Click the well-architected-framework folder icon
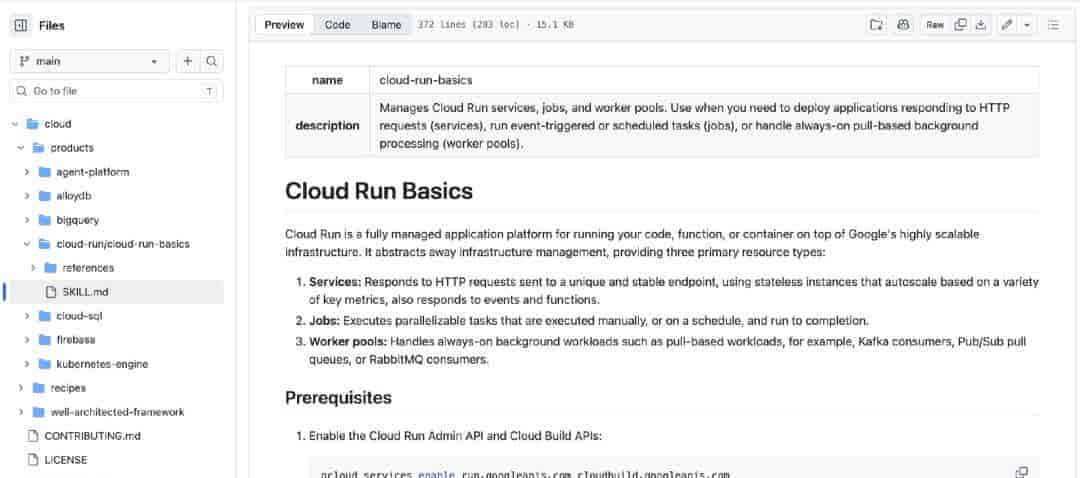 coord(39,412)
